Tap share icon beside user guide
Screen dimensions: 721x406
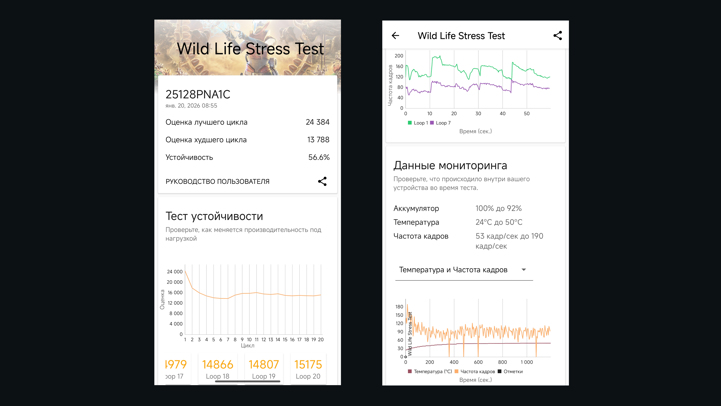click(322, 182)
